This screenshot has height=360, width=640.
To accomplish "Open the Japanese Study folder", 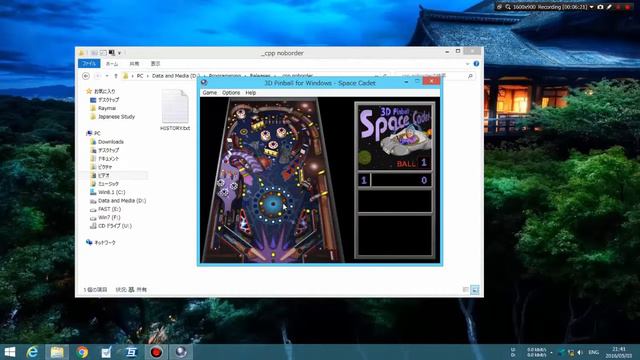I will click(112, 117).
